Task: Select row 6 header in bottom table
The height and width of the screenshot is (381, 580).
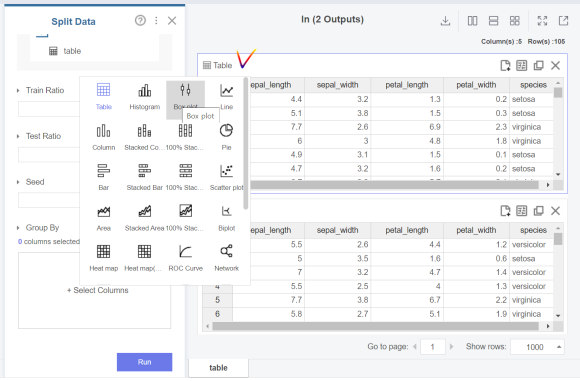Action: click(218, 314)
